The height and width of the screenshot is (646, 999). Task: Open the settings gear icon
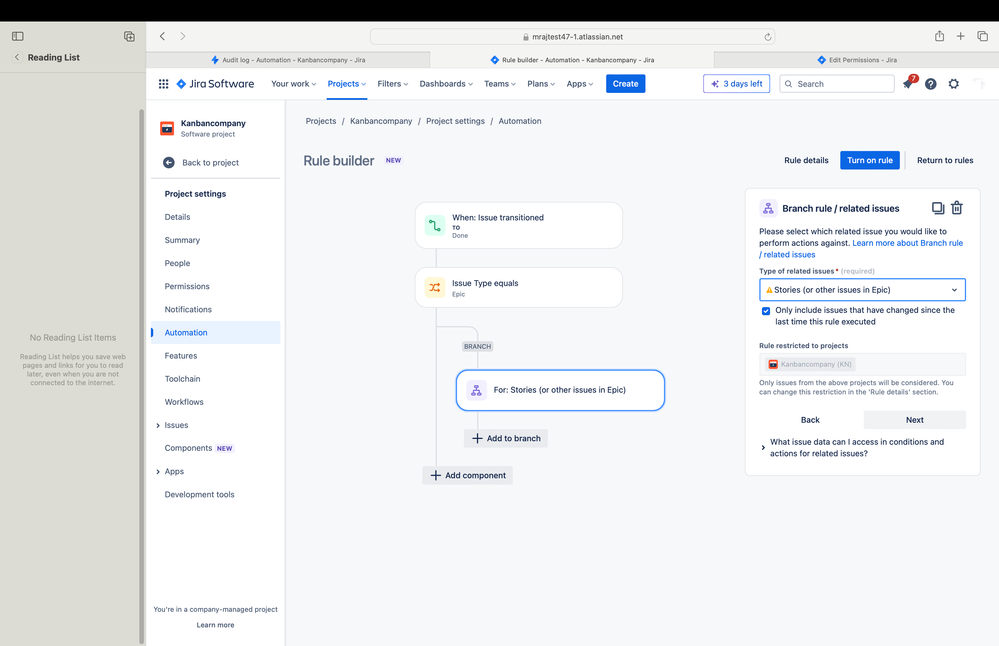pos(953,83)
